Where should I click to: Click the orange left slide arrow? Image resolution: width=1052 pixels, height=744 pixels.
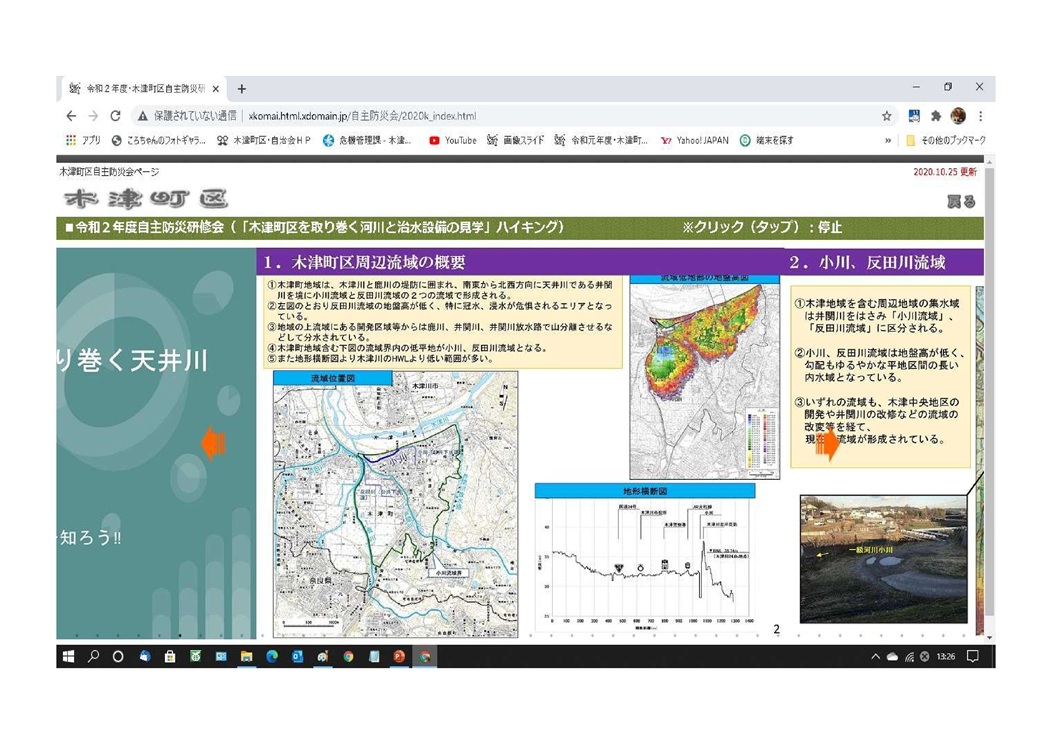coord(213,443)
